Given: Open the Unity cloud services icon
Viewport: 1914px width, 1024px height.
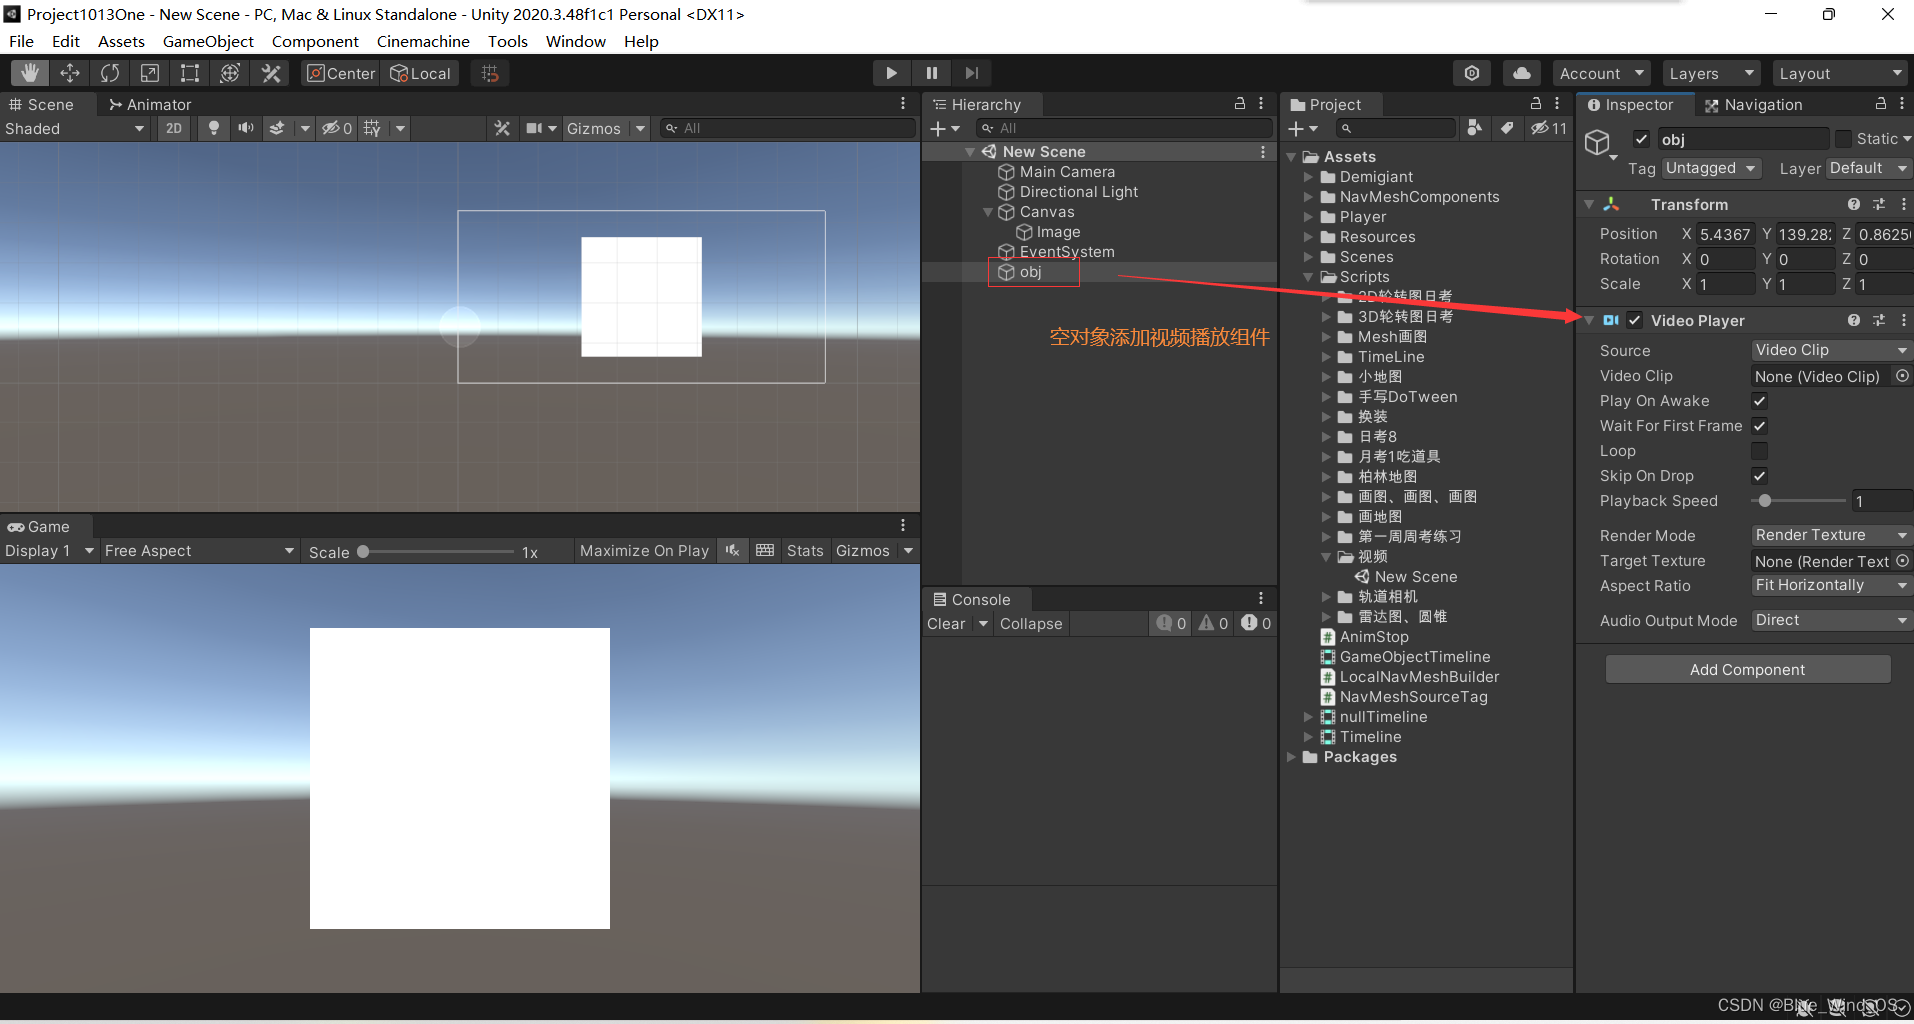Looking at the screenshot, I should click(x=1522, y=72).
